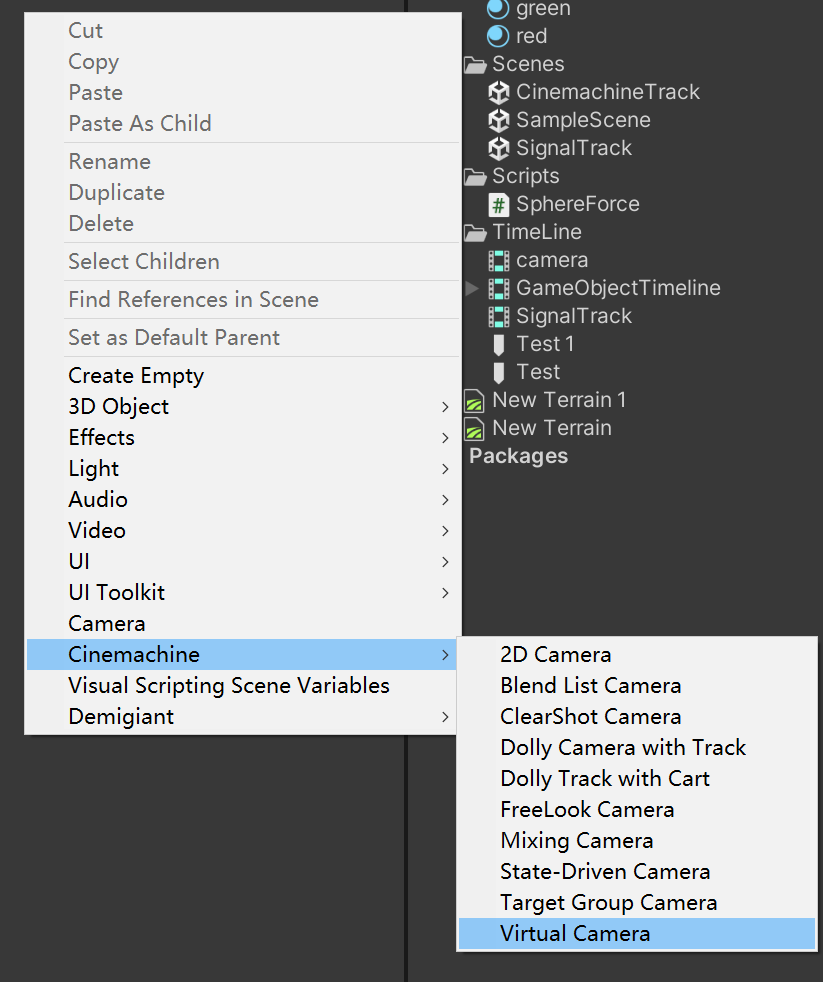The width and height of the screenshot is (823, 982).
Task: Select the New Terrain 1 label
Action: 559,400
